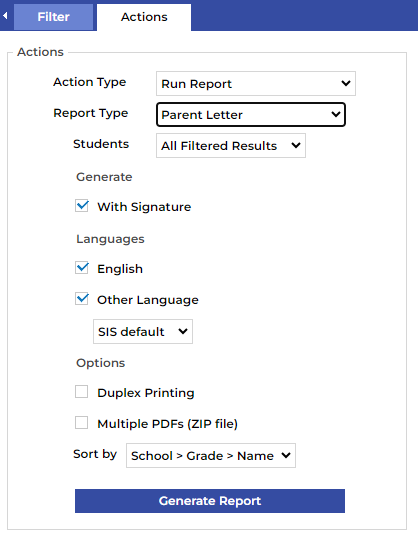Open the SIS default language dropdown
The image size is (418, 540).
(143, 332)
